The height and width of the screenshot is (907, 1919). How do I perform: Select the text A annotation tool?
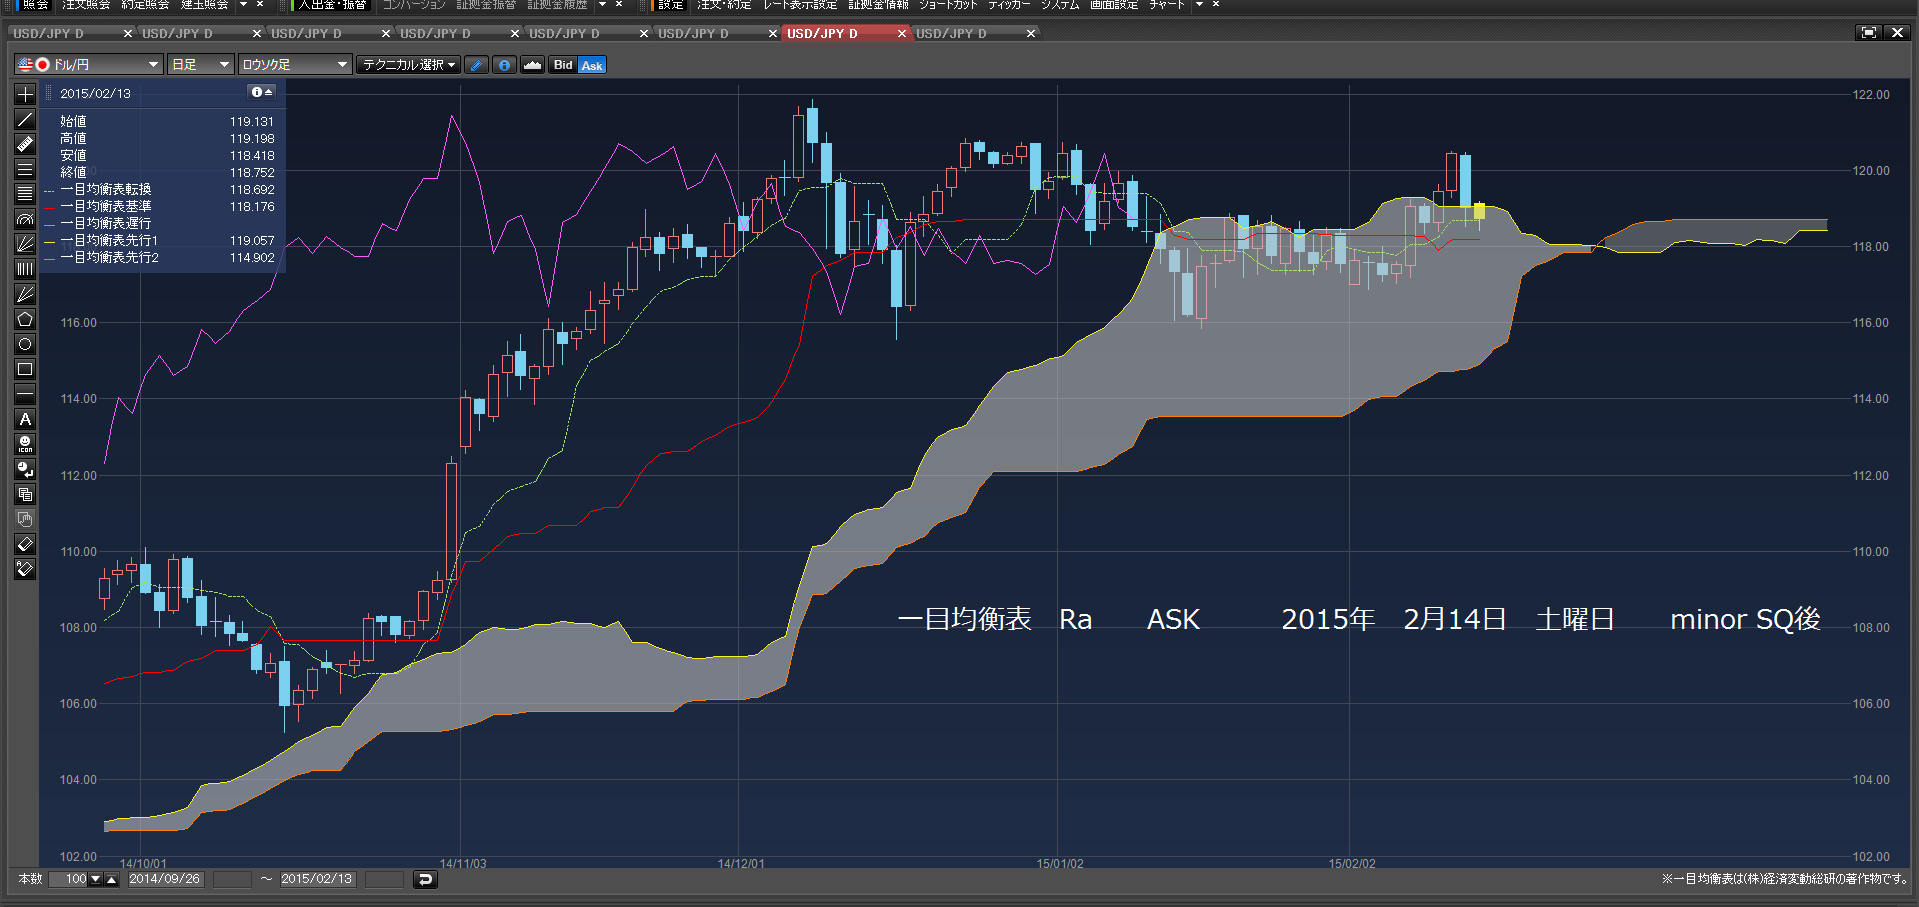pos(25,419)
